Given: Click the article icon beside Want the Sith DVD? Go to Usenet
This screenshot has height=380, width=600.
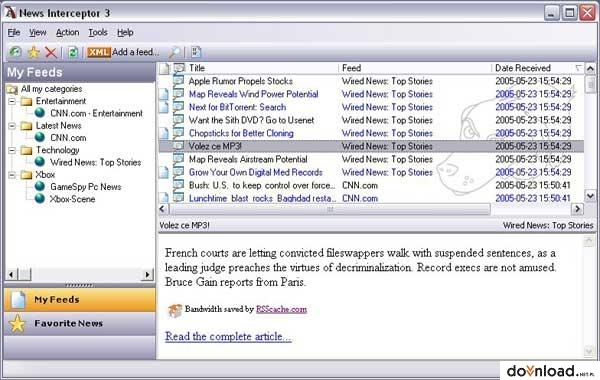Looking at the screenshot, I should [178, 119].
